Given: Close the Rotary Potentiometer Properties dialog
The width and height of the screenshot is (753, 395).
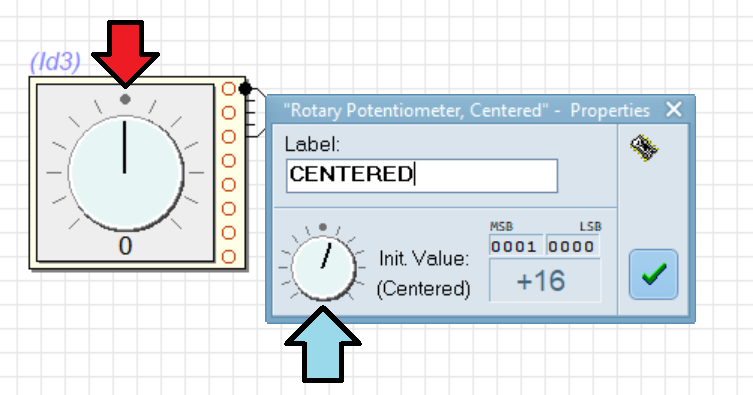Looking at the screenshot, I should tap(674, 109).
